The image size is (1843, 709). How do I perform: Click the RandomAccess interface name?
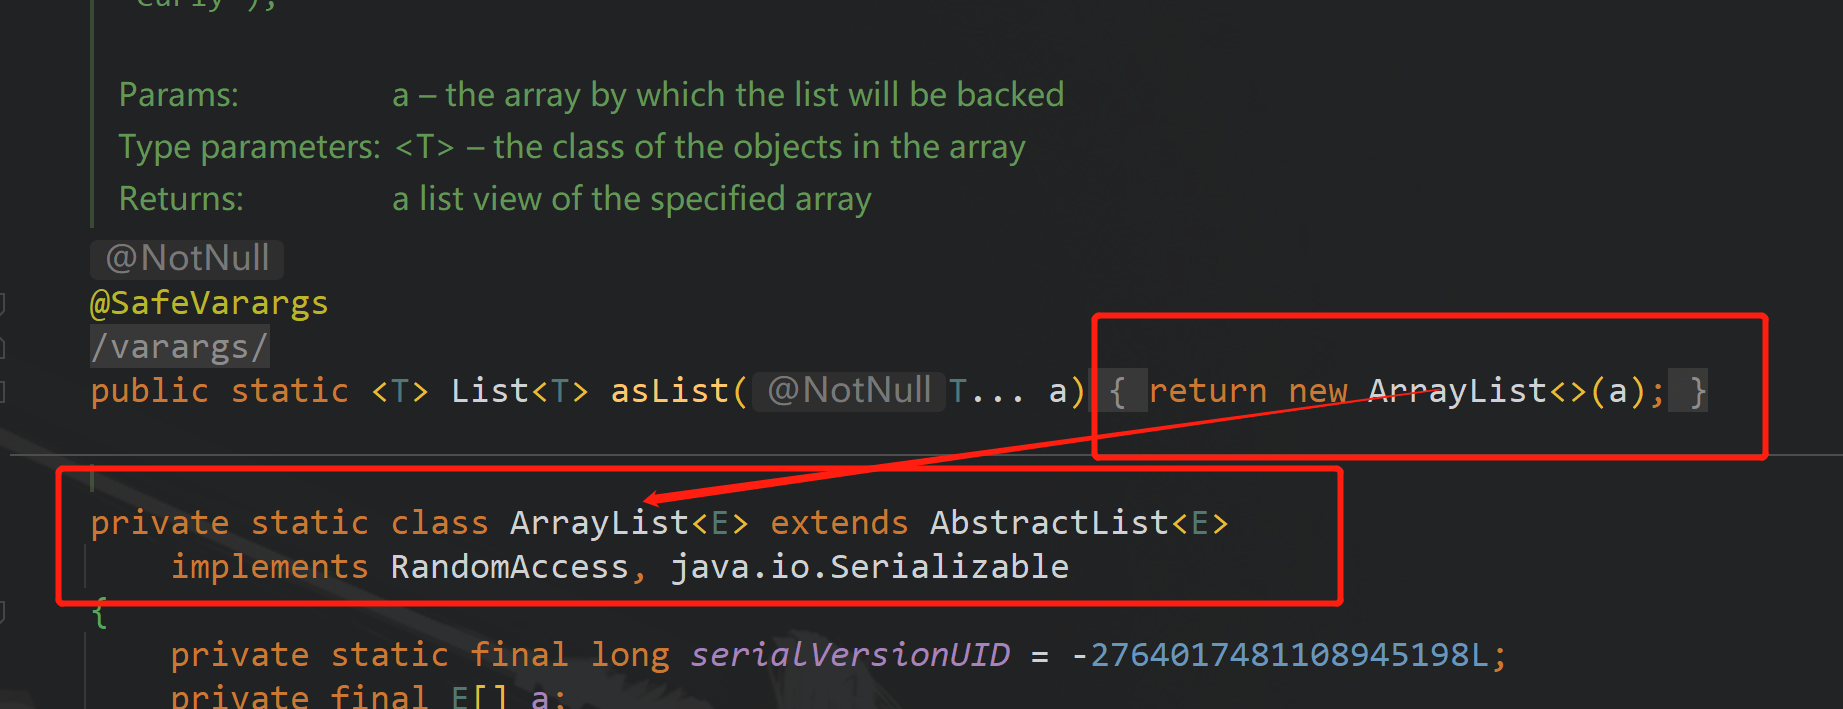509,567
